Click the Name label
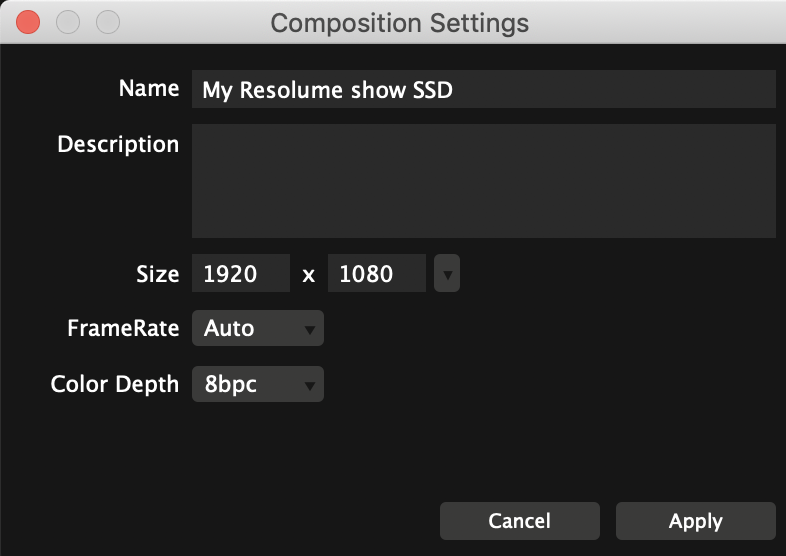 [x=148, y=88]
